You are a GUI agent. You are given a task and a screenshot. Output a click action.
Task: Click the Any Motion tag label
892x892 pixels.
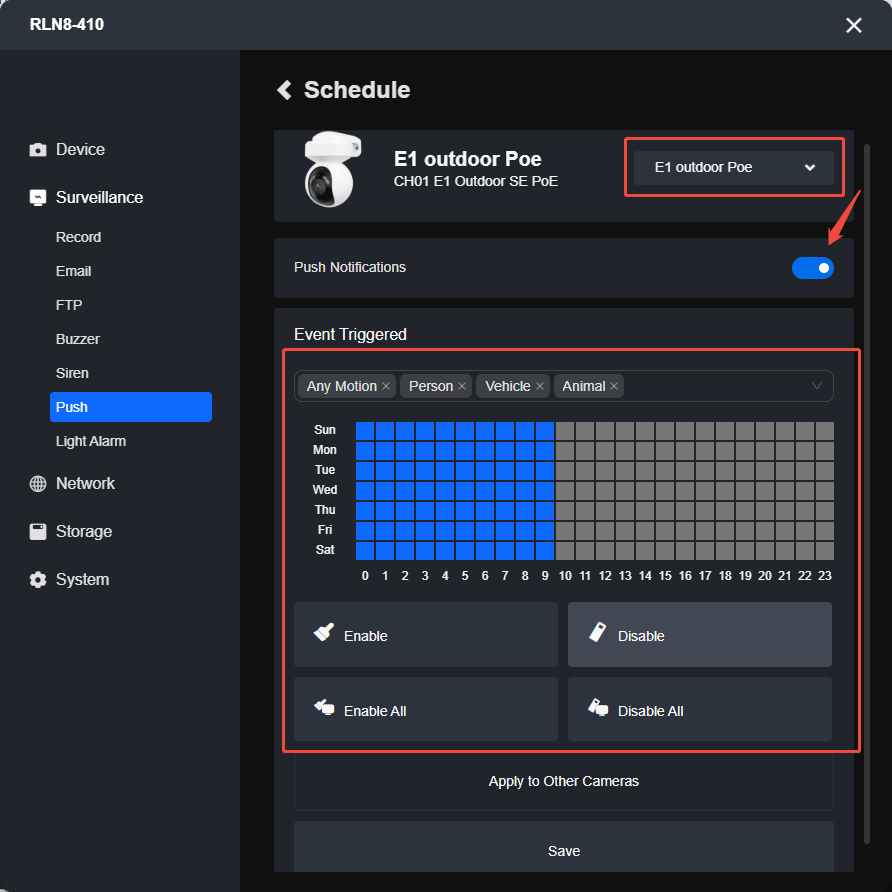[341, 386]
